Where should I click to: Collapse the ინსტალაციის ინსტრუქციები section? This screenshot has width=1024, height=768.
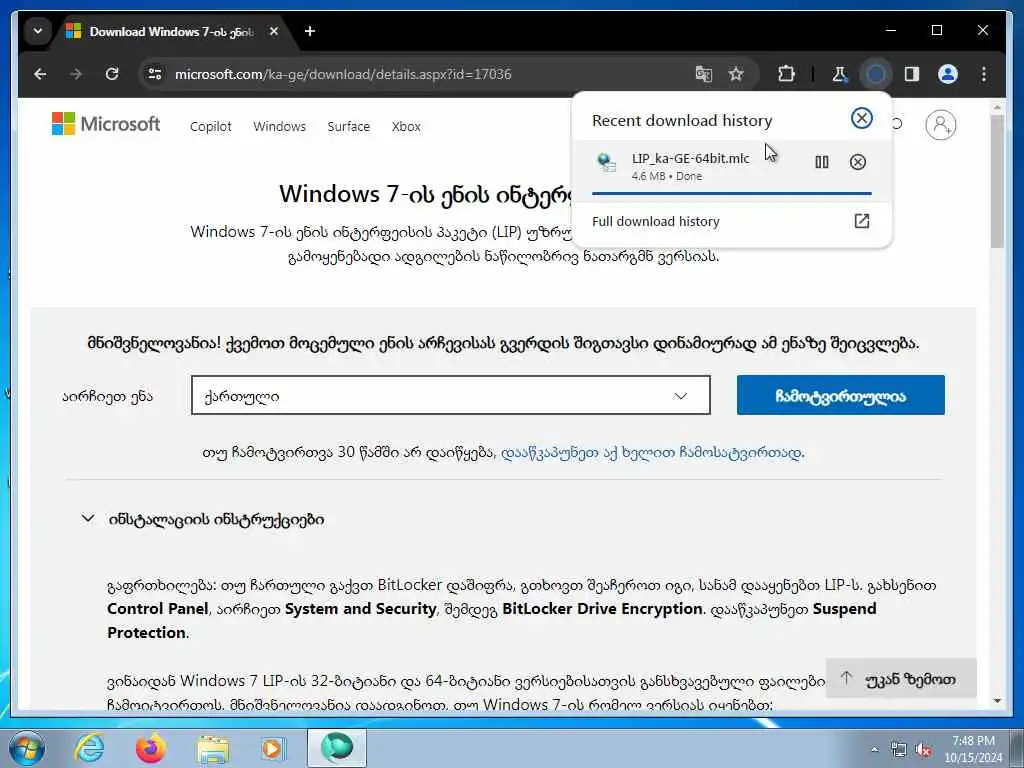[202, 519]
